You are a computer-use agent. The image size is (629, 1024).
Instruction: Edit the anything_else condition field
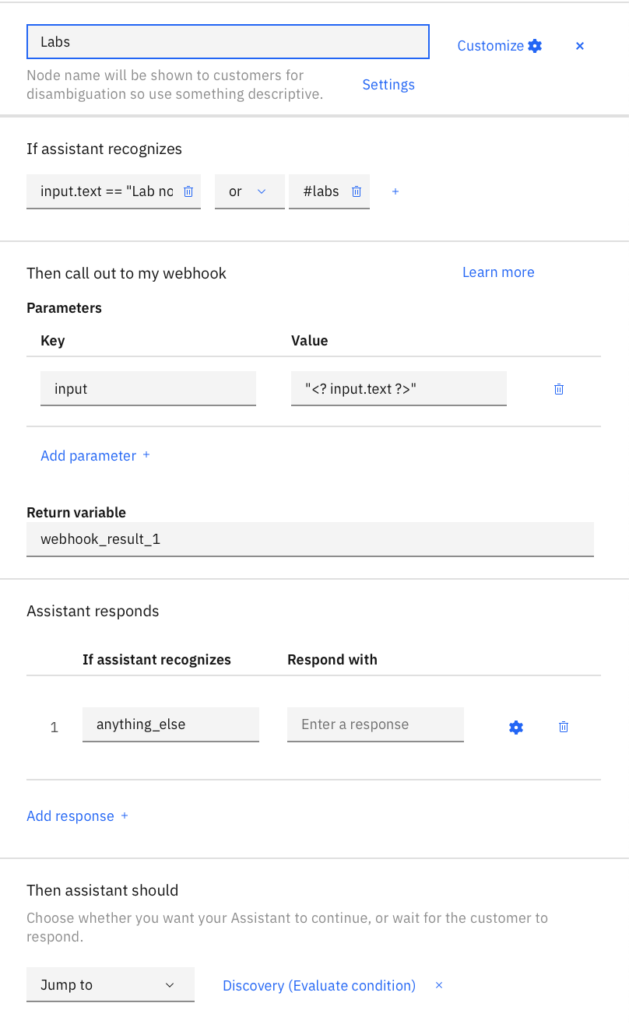(170, 723)
